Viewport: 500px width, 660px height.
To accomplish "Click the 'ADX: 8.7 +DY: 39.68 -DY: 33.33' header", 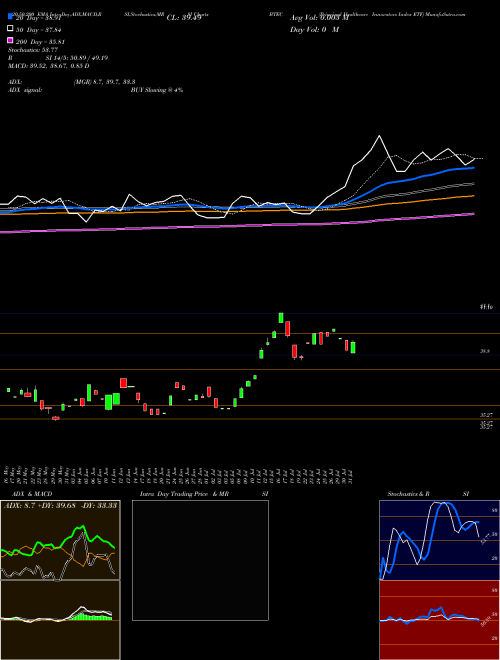I will click(60, 505).
